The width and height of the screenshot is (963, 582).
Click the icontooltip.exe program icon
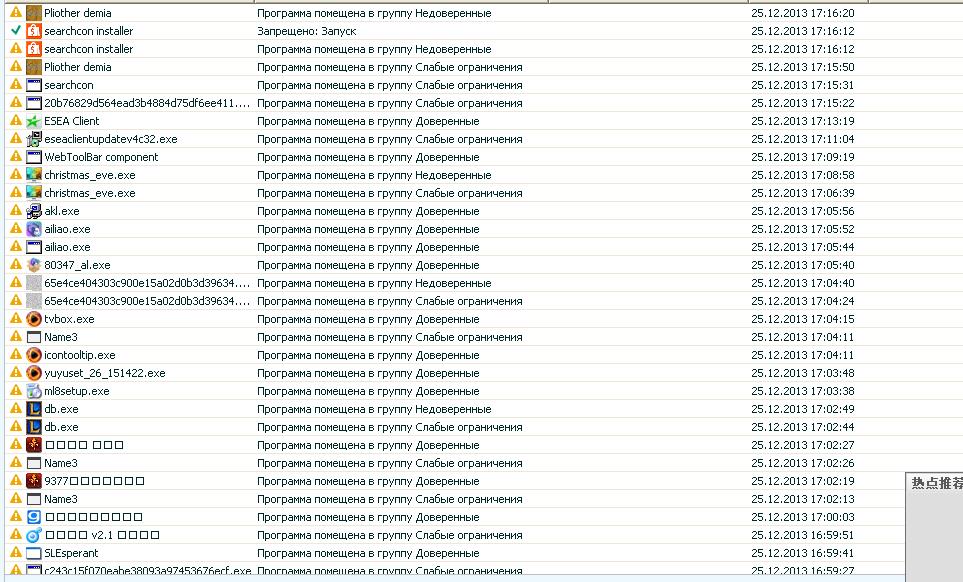pyautogui.click(x=34, y=355)
